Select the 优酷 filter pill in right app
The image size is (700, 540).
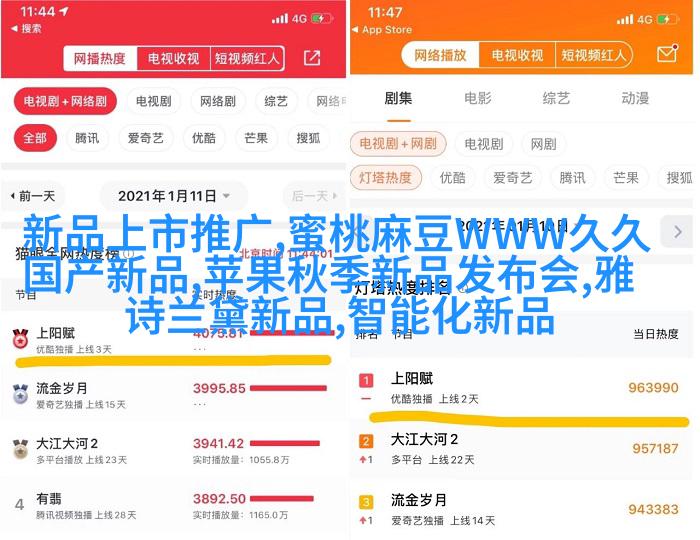tap(453, 178)
